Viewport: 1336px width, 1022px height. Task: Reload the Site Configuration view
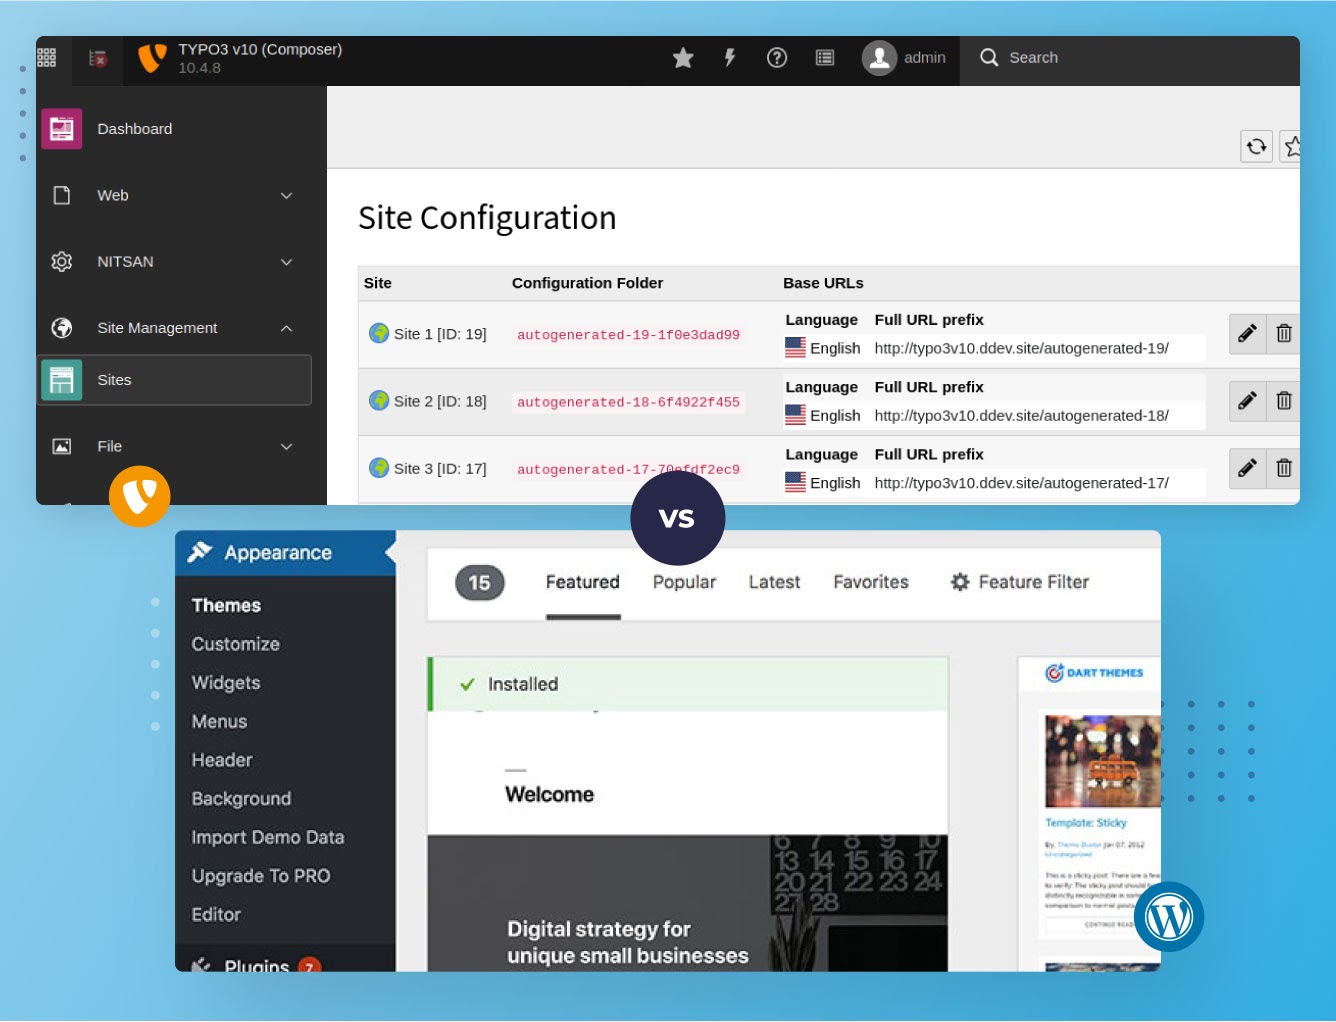point(1256,146)
